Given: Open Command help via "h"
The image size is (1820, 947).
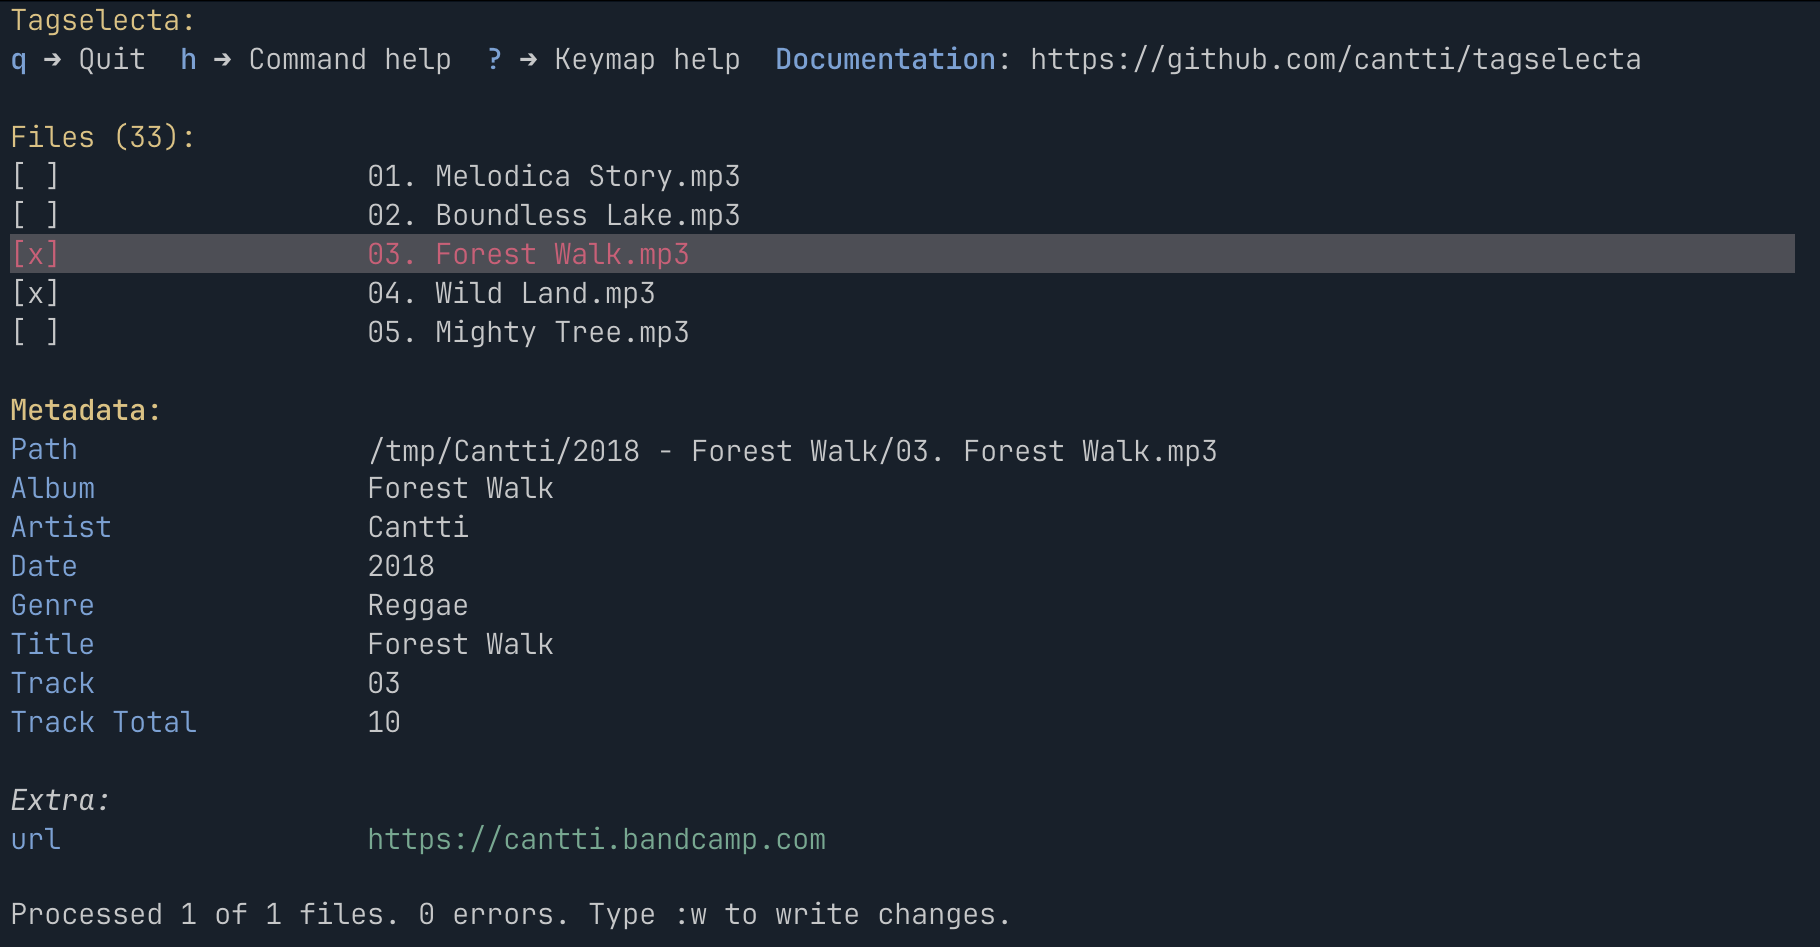Looking at the screenshot, I should [187, 59].
